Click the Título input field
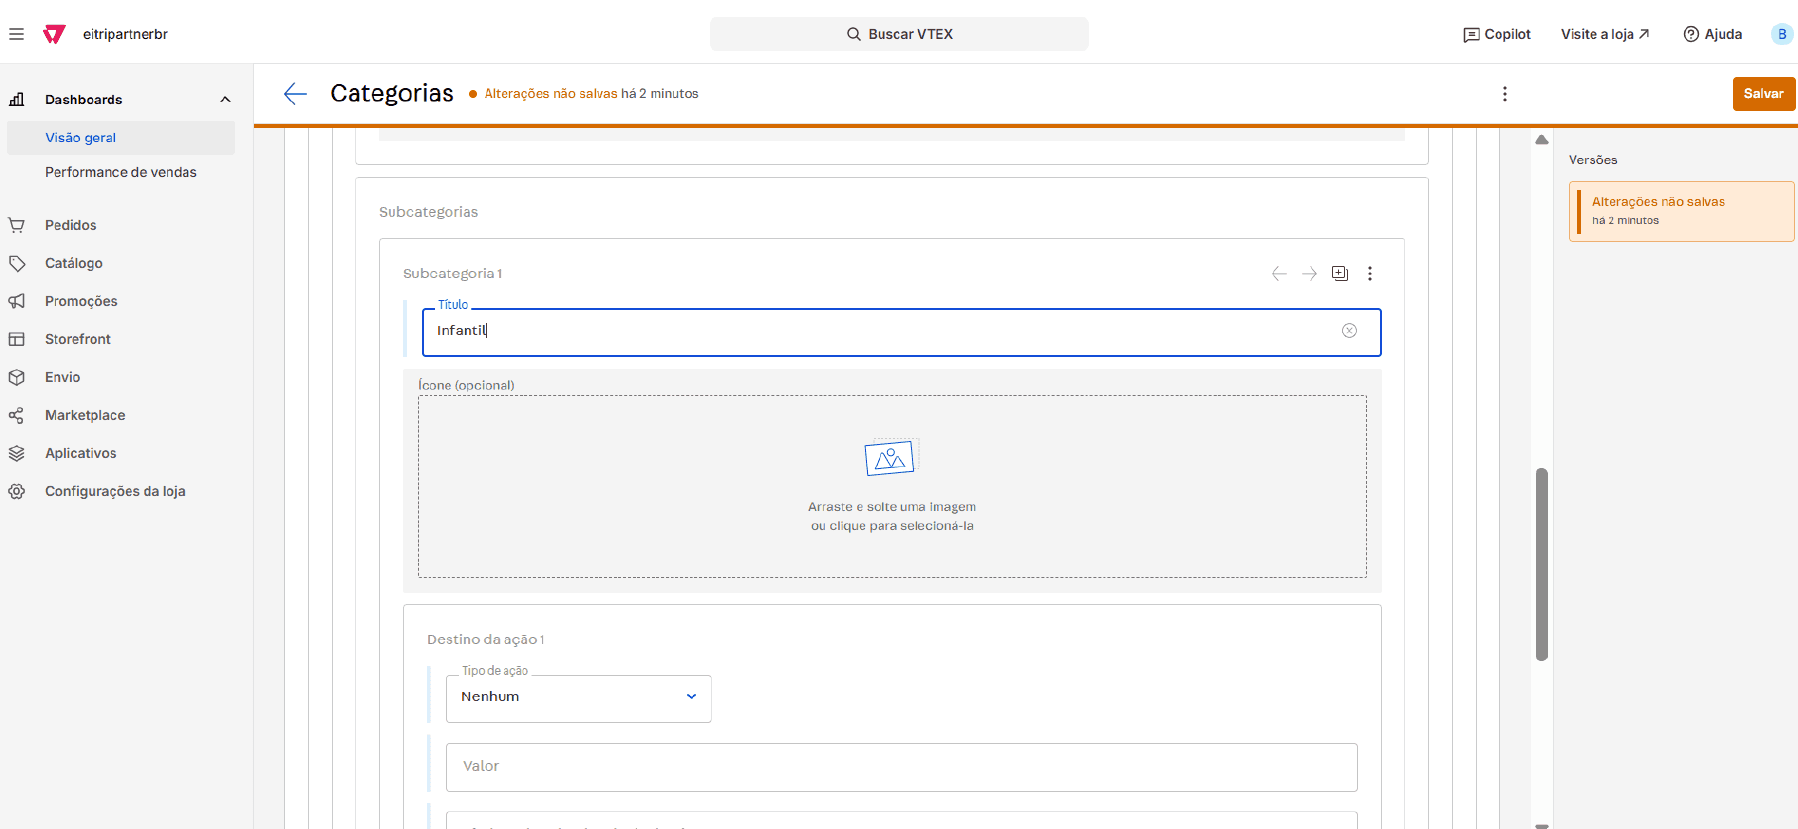The height and width of the screenshot is (829, 1798). [x=901, y=332]
